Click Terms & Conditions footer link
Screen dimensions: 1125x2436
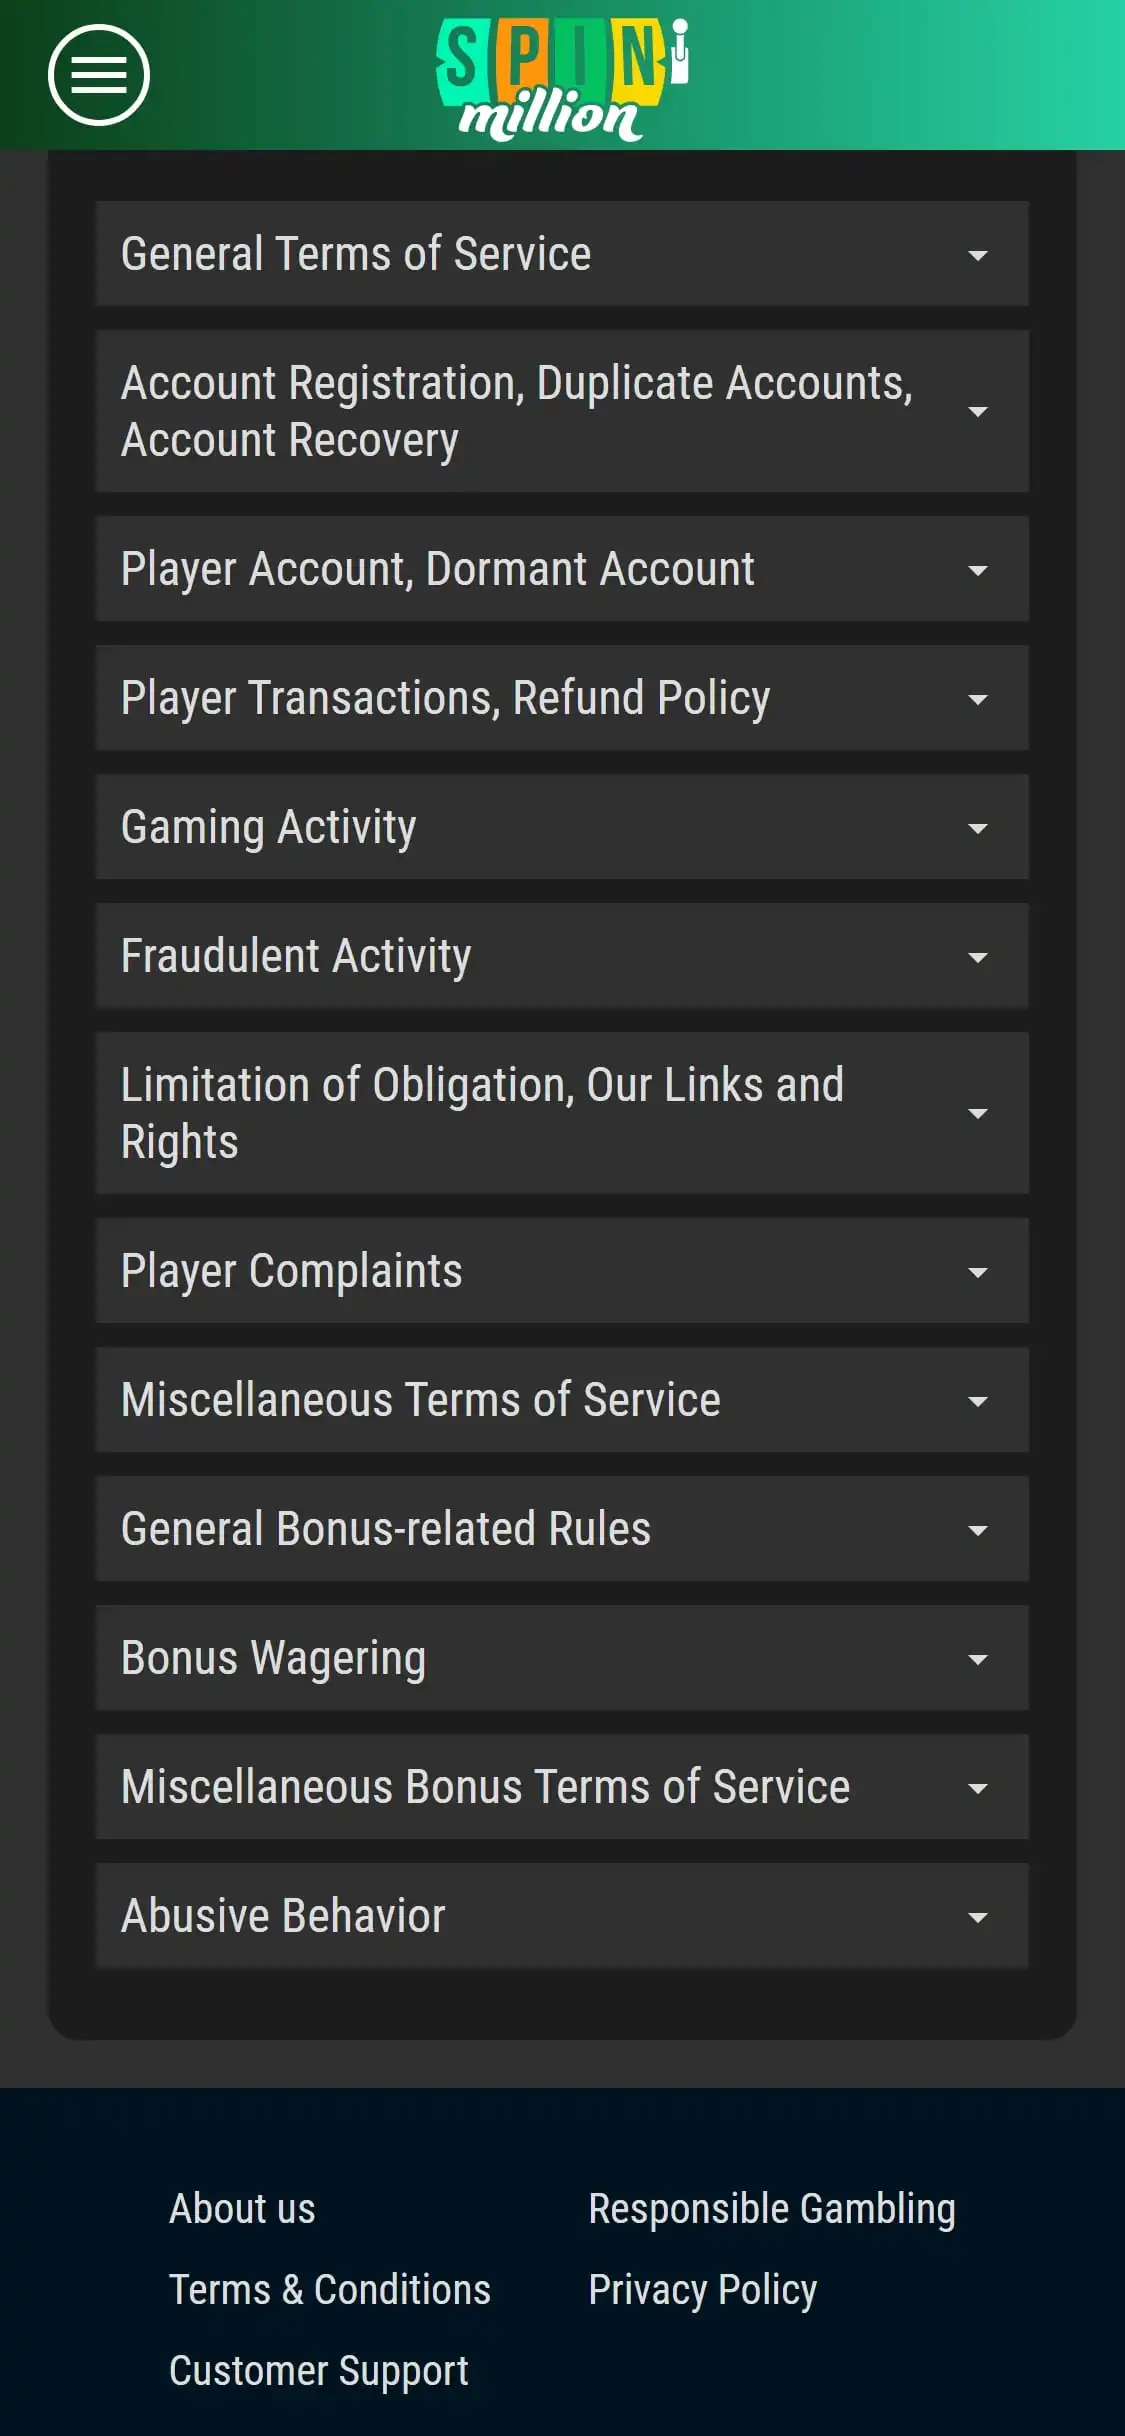[x=329, y=2289]
